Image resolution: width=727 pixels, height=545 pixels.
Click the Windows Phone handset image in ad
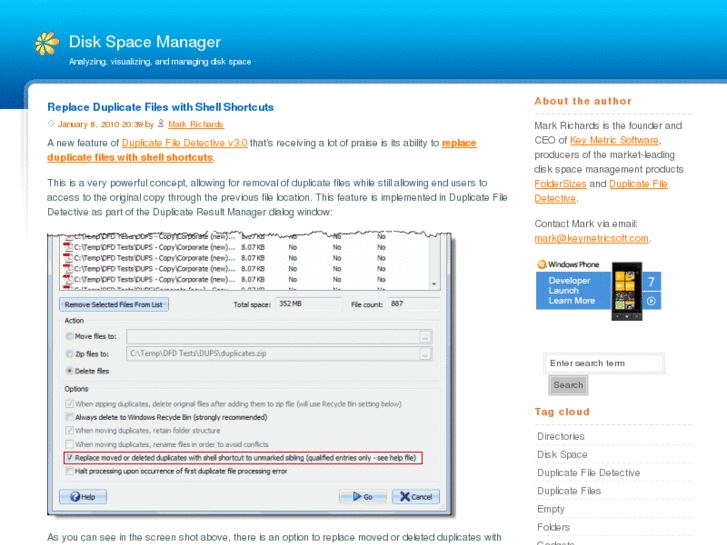click(x=626, y=291)
